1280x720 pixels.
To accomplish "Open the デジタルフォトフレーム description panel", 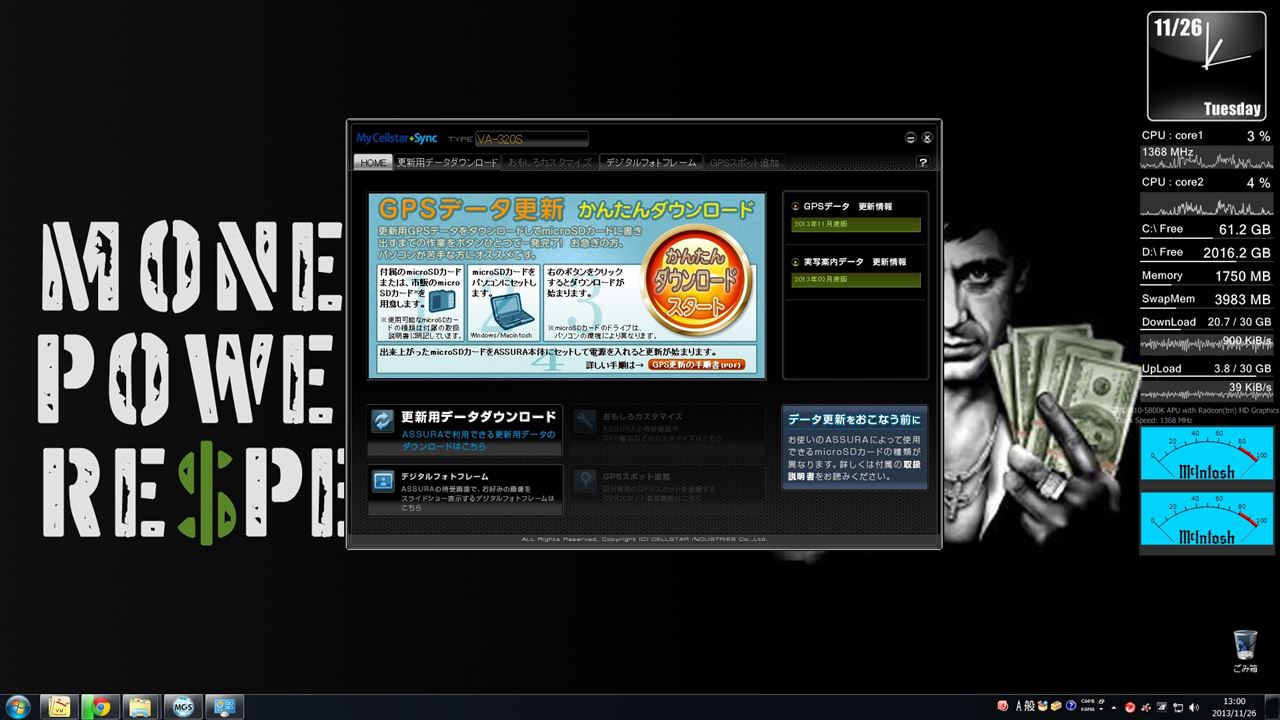I will point(465,490).
